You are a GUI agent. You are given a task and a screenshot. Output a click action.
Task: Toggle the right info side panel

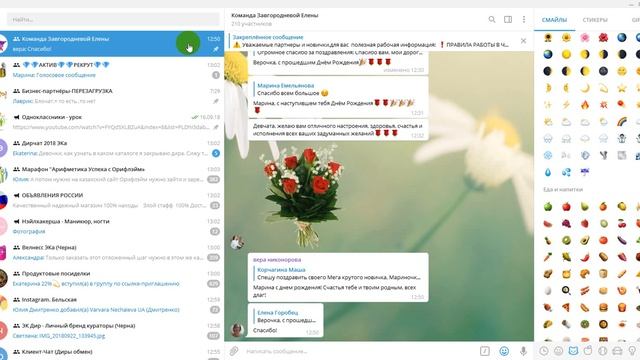pyautogui.click(x=508, y=19)
